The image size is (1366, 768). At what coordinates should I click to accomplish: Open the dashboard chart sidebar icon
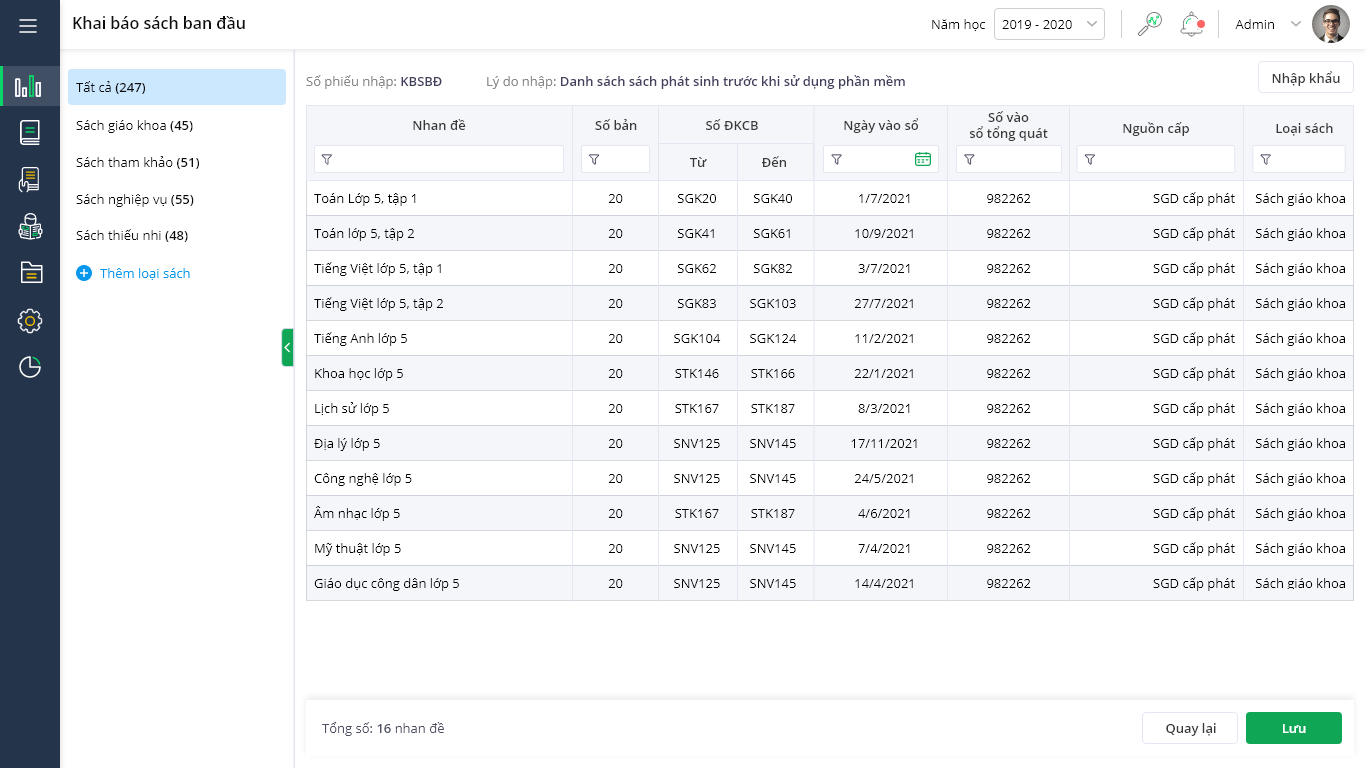pos(29,86)
